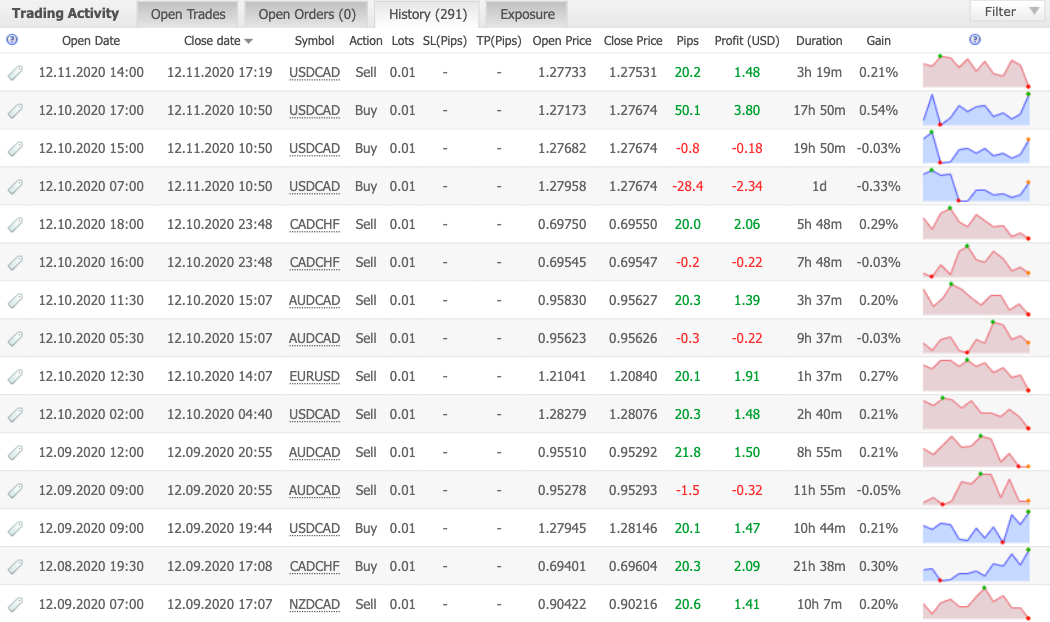Click the NZDCAD symbol link
The height and width of the screenshot is (622, 1050).
tap(314, 605)
